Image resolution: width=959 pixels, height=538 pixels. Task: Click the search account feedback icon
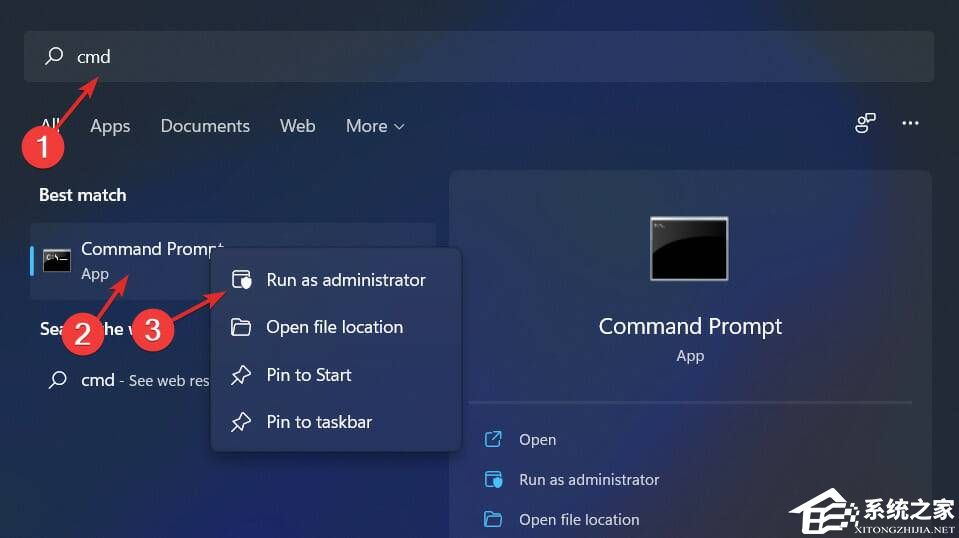tap(865, 123)
